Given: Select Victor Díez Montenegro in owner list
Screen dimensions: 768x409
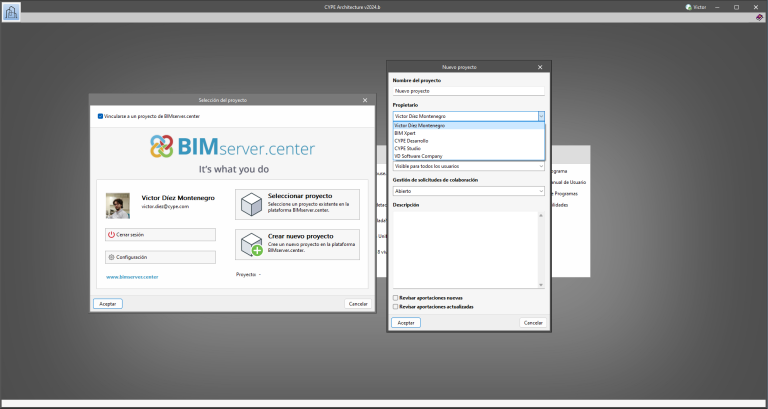Looking at the screenshot, I should click(469, 125).
